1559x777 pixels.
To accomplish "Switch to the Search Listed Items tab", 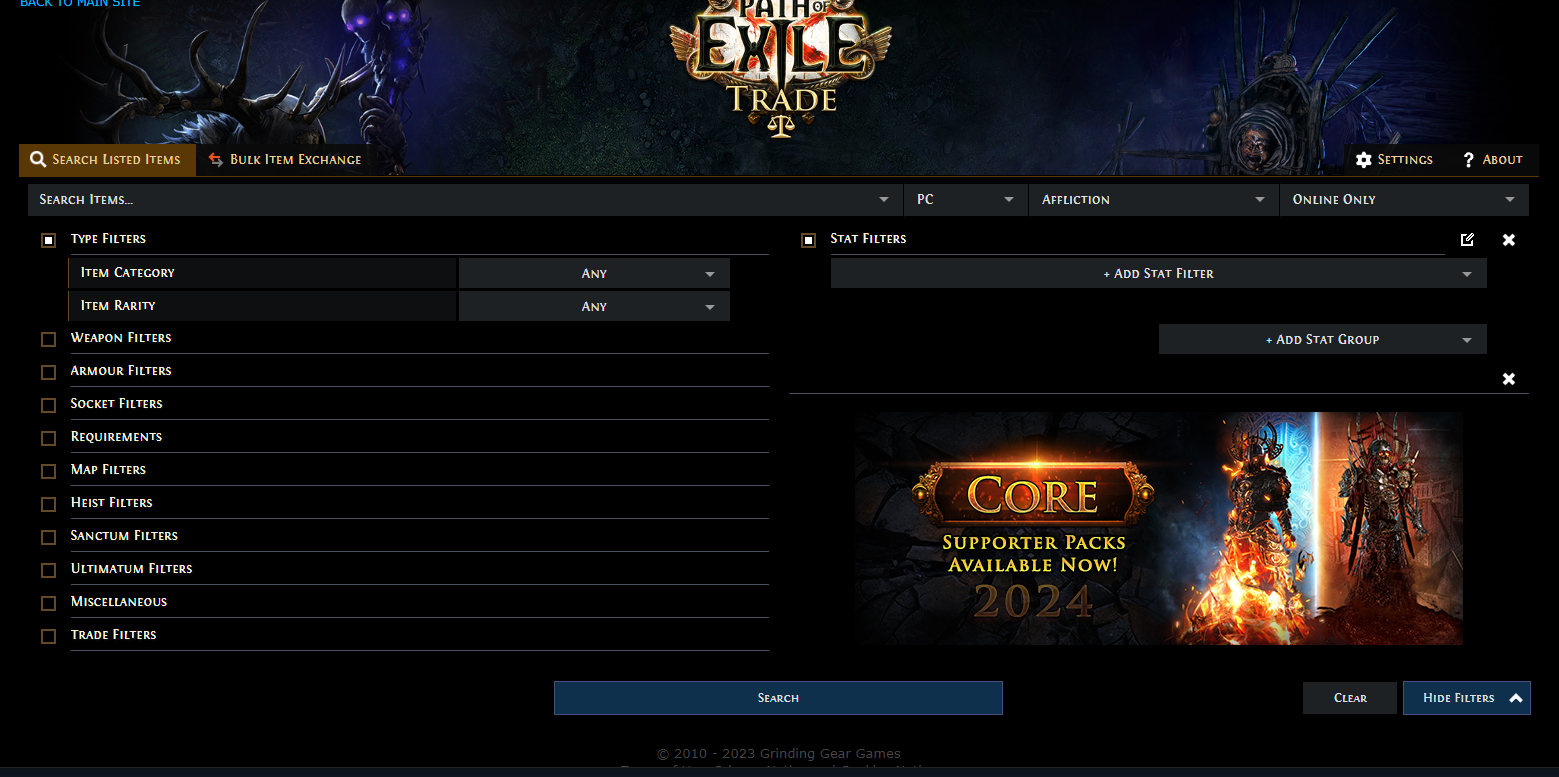I will coord(107,160).
